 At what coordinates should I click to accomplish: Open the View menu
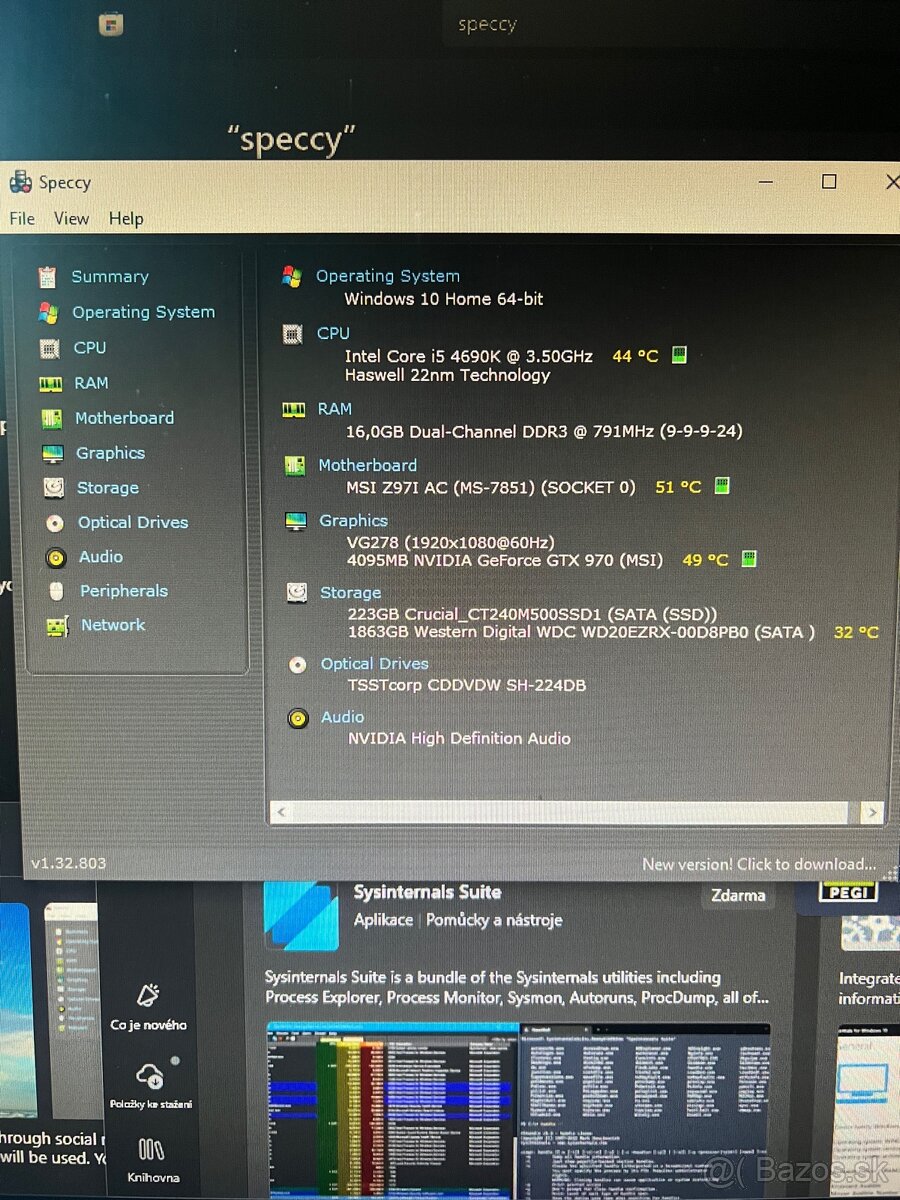(71, 218)
